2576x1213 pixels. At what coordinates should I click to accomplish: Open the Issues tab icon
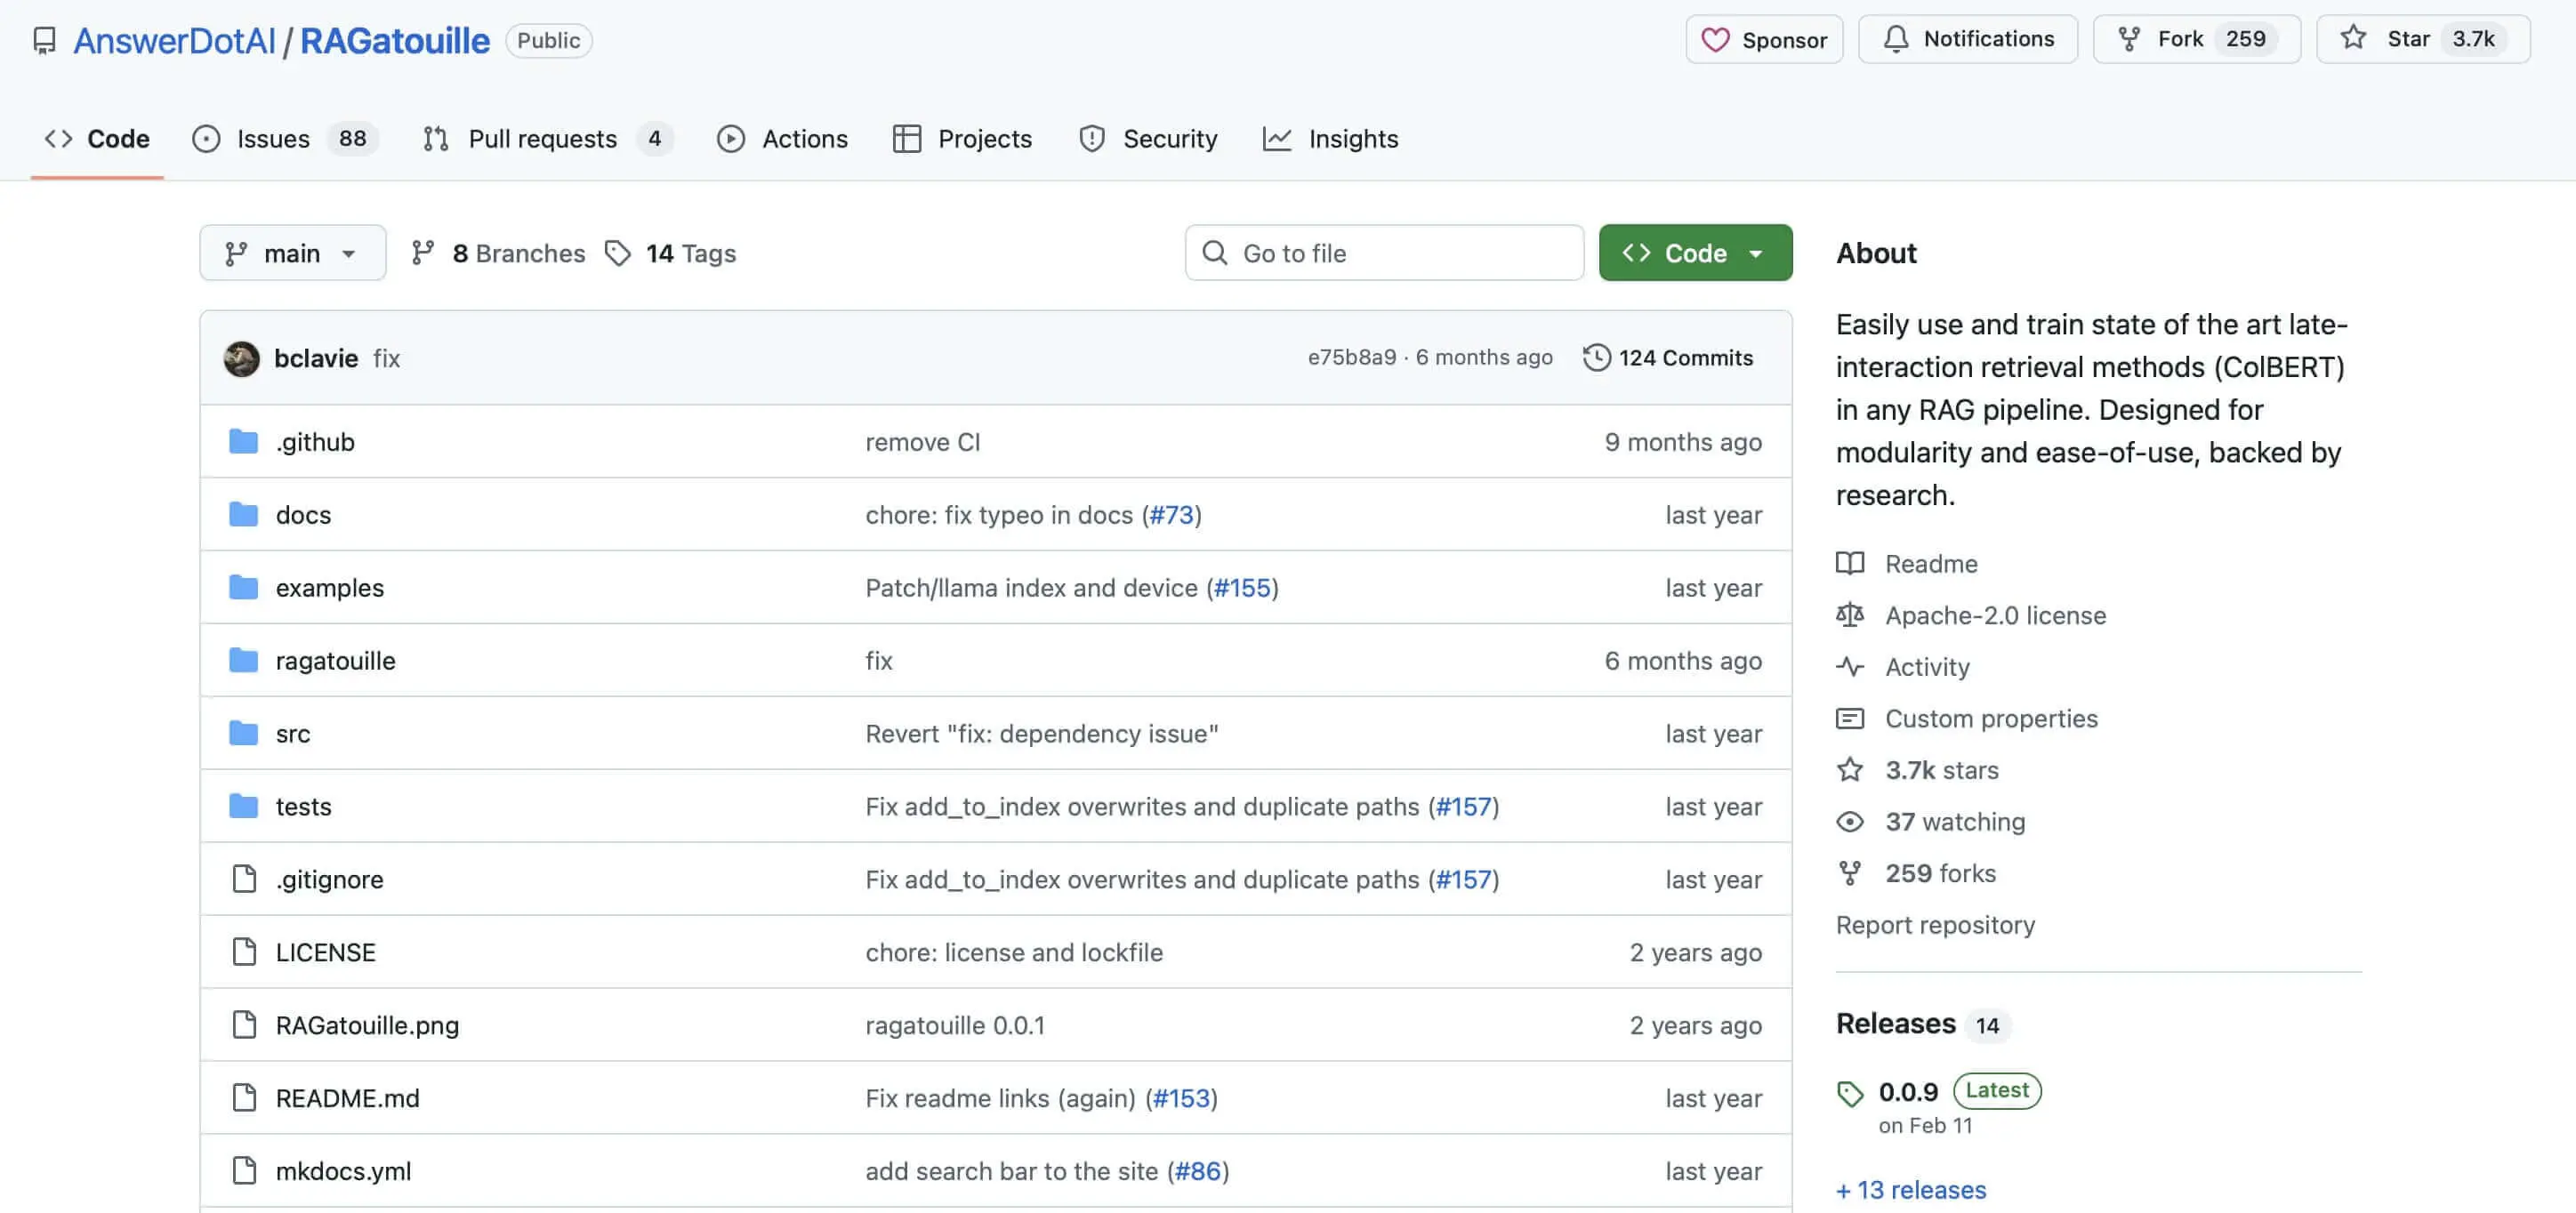pyautogui.click(x=207, y=139)
